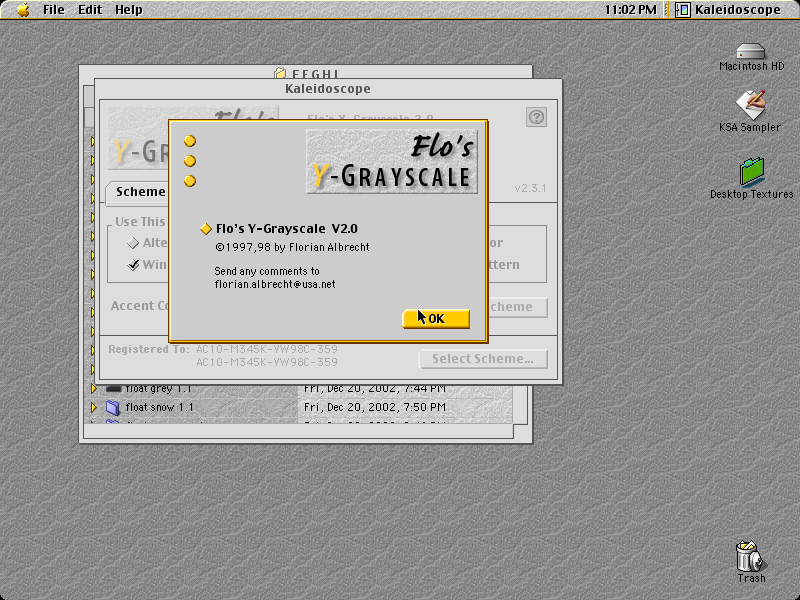Click the "©1997,98 by Florian Albrecht" line

point(292,247)
